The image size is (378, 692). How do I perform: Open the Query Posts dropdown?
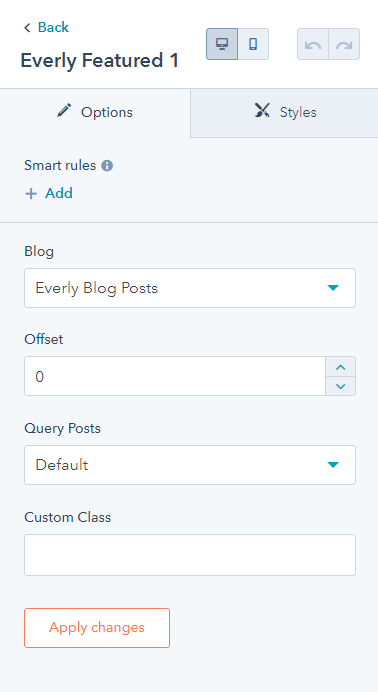pyautogui.click(x=190, y=465)
